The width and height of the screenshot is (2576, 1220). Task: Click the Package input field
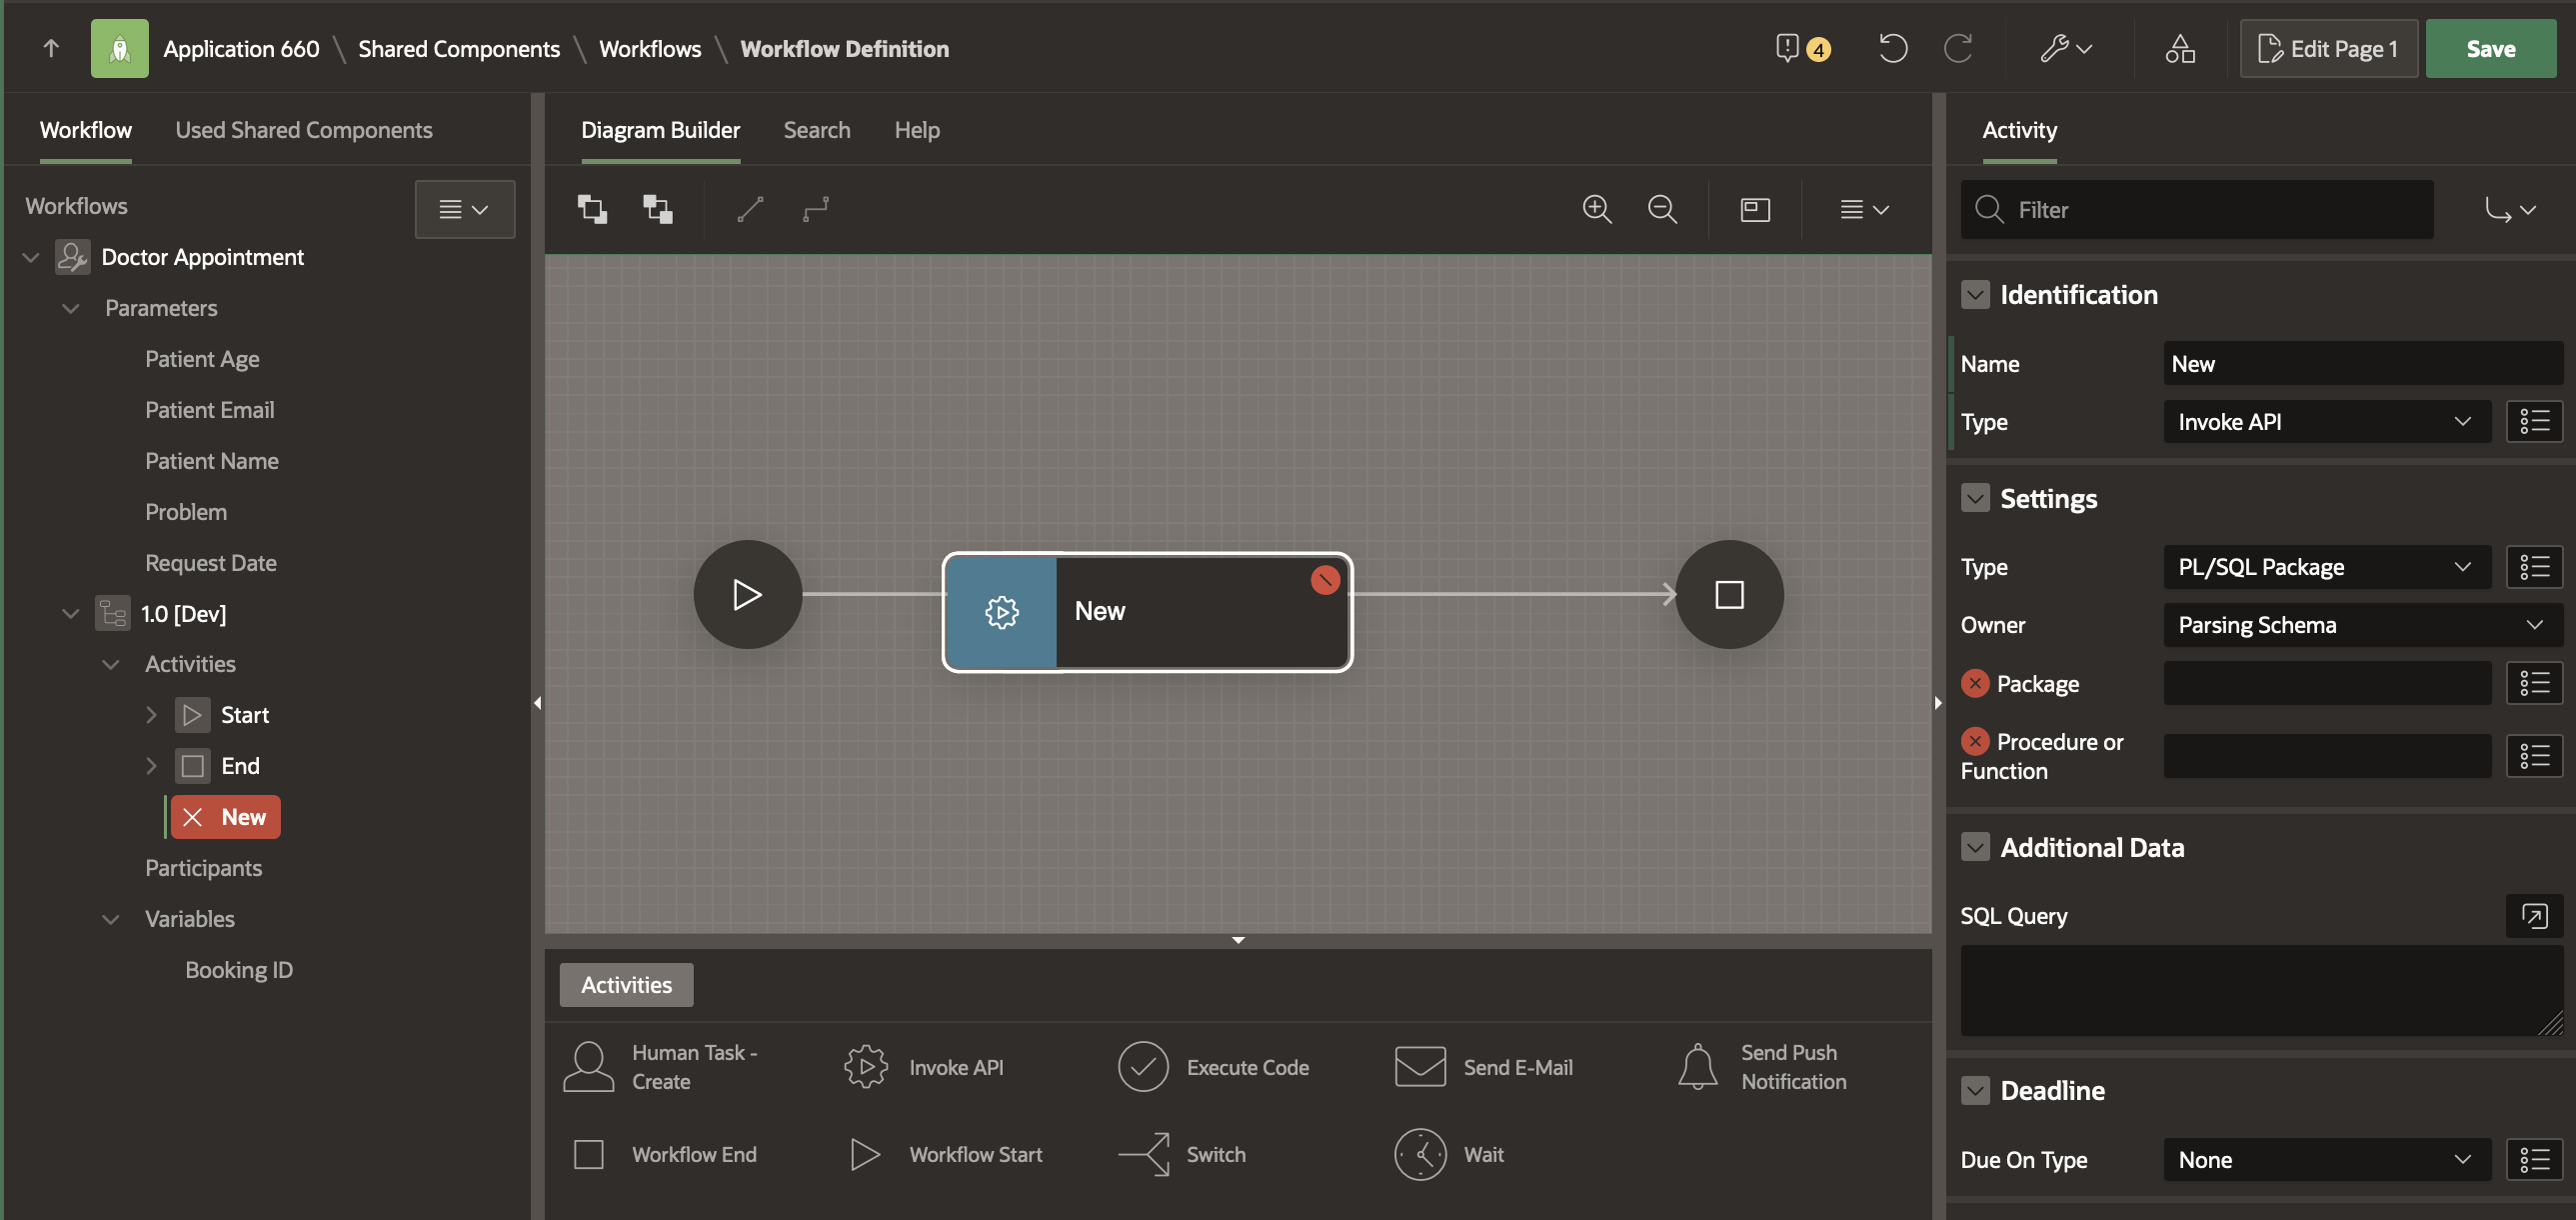(x=2326, y=683)
